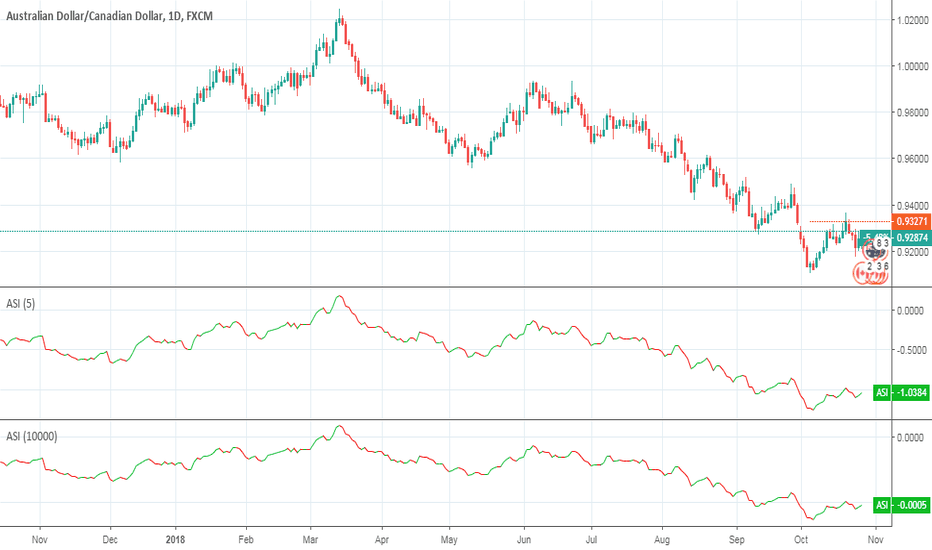Click the teal 0.92874 current price label
Screen dimensions: 932x550
(911, 238)
